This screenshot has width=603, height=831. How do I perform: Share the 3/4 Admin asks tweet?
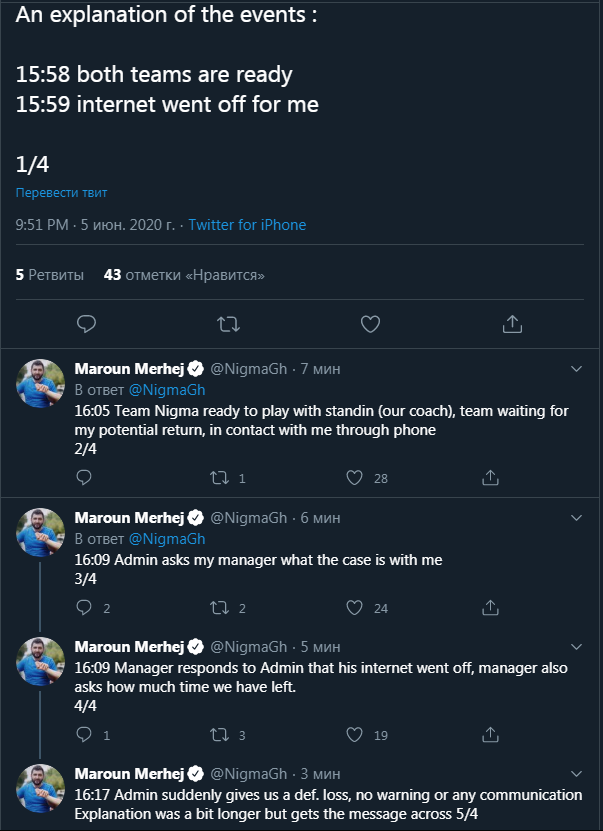coord(490,607)
